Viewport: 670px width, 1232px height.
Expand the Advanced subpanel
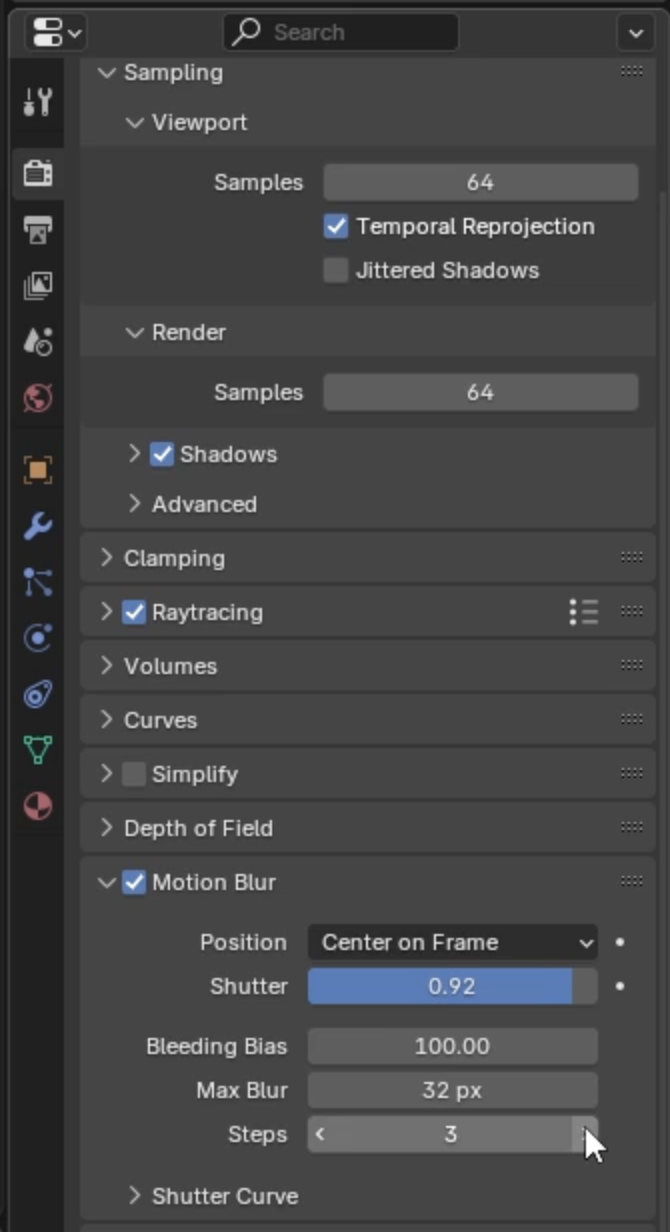134,504
